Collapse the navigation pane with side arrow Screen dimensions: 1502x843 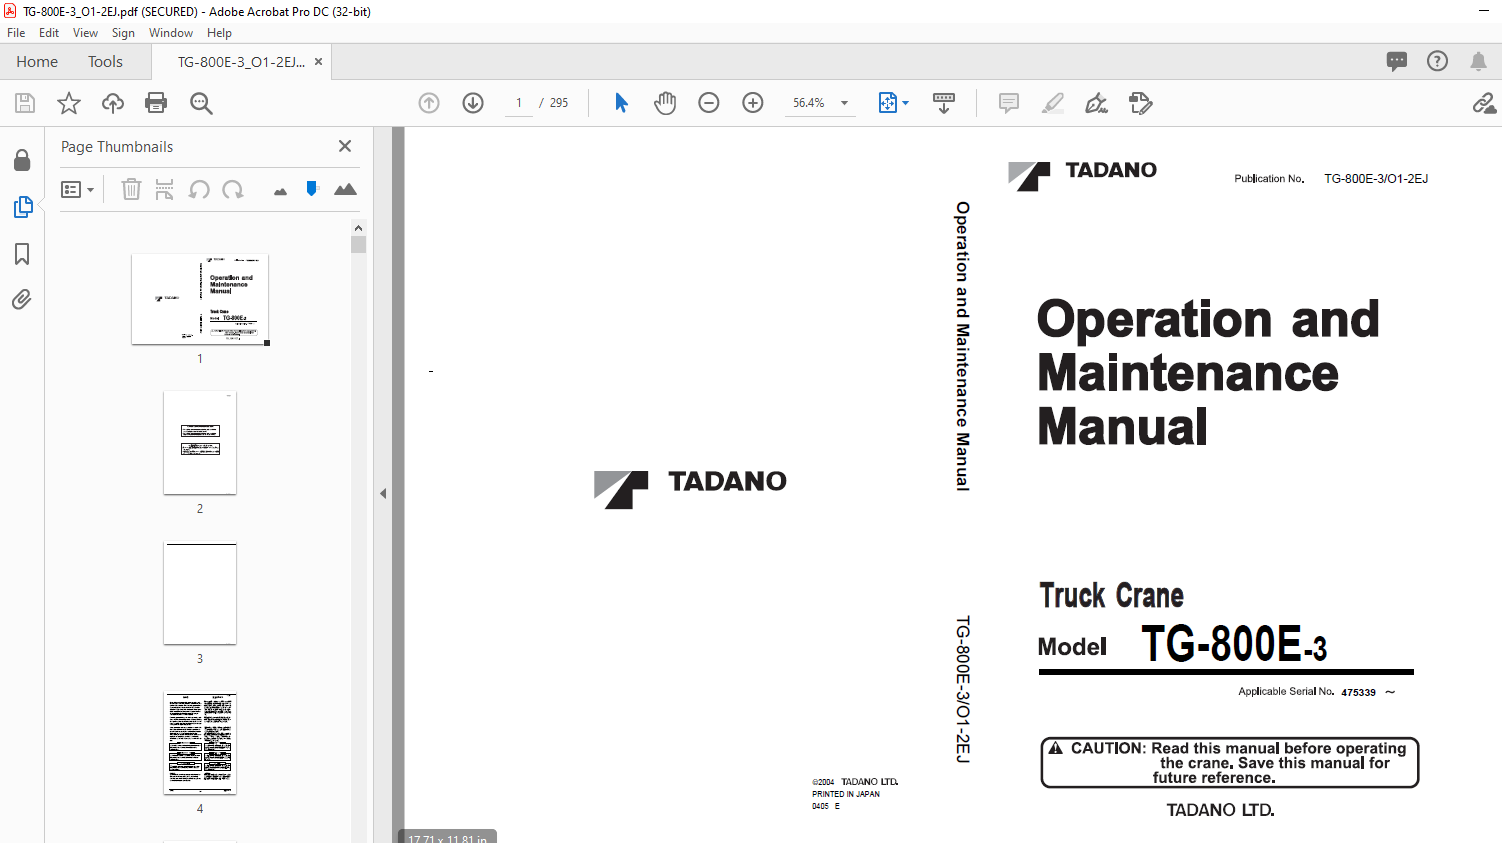(383, 493)
